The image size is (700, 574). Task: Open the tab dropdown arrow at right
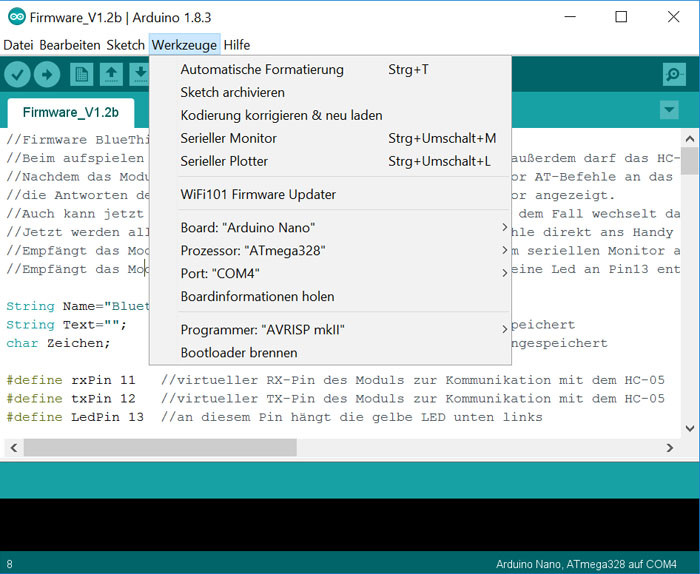pos(669,110)
